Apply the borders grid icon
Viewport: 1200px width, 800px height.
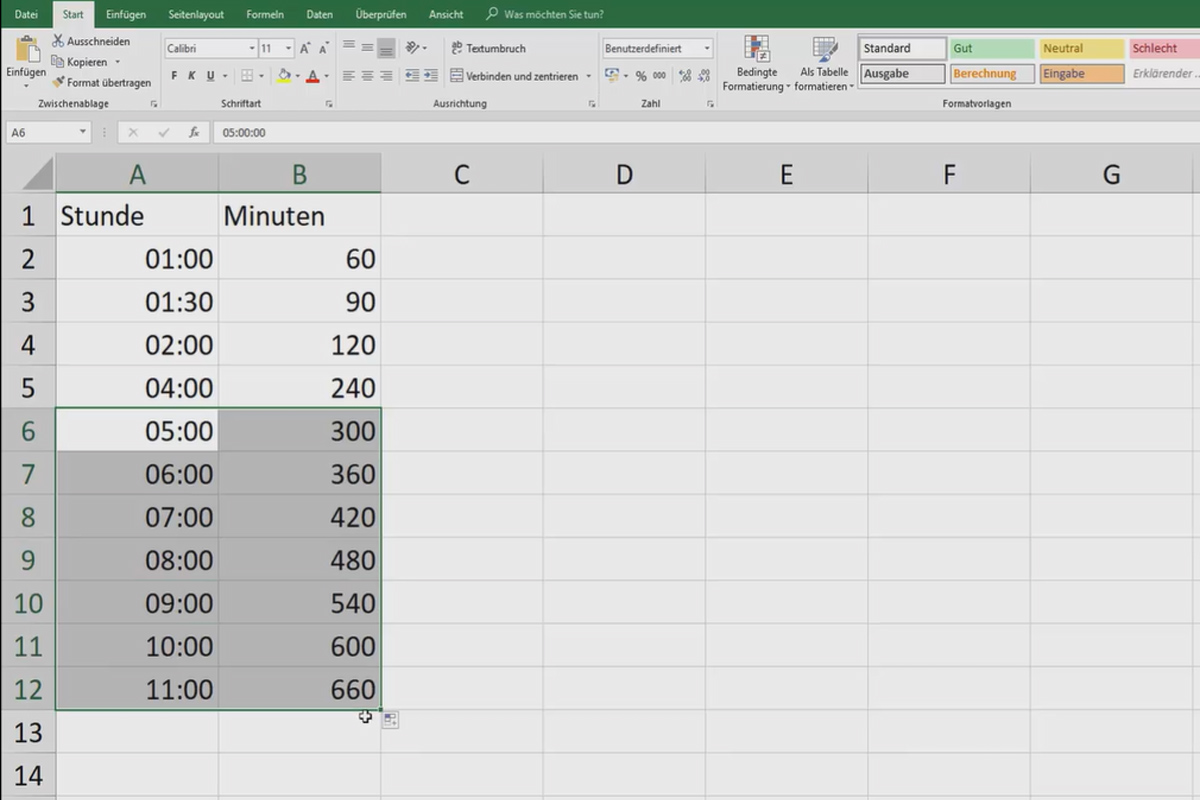pos(247,76)
